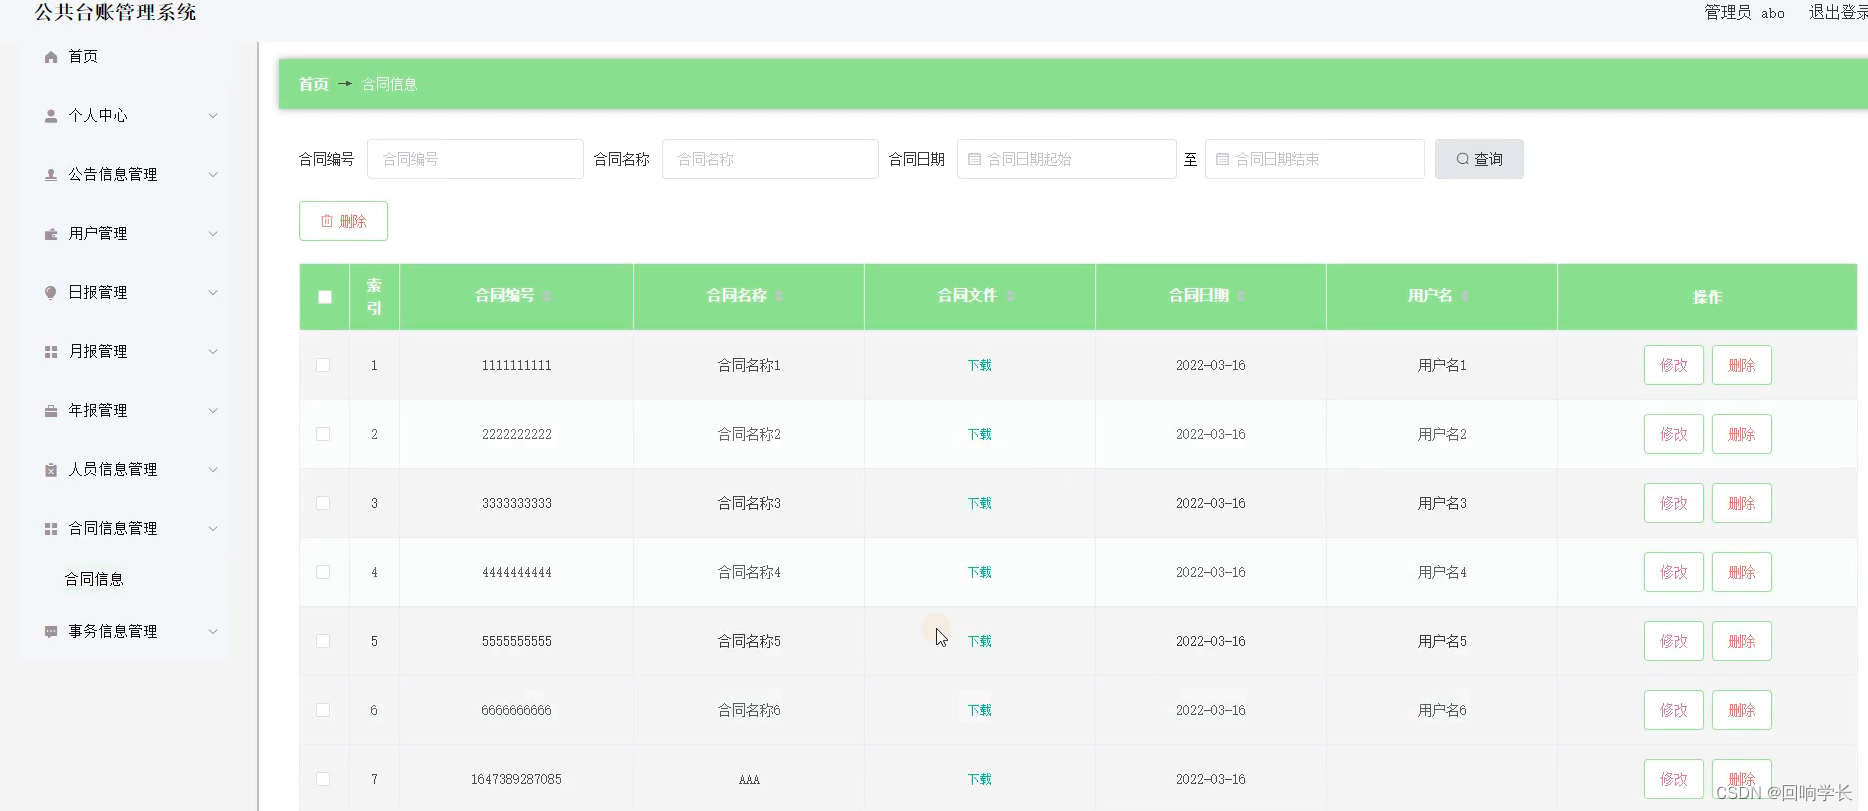
Task: Expand the 个人中心 menu chevron
Action: point(213,116)
